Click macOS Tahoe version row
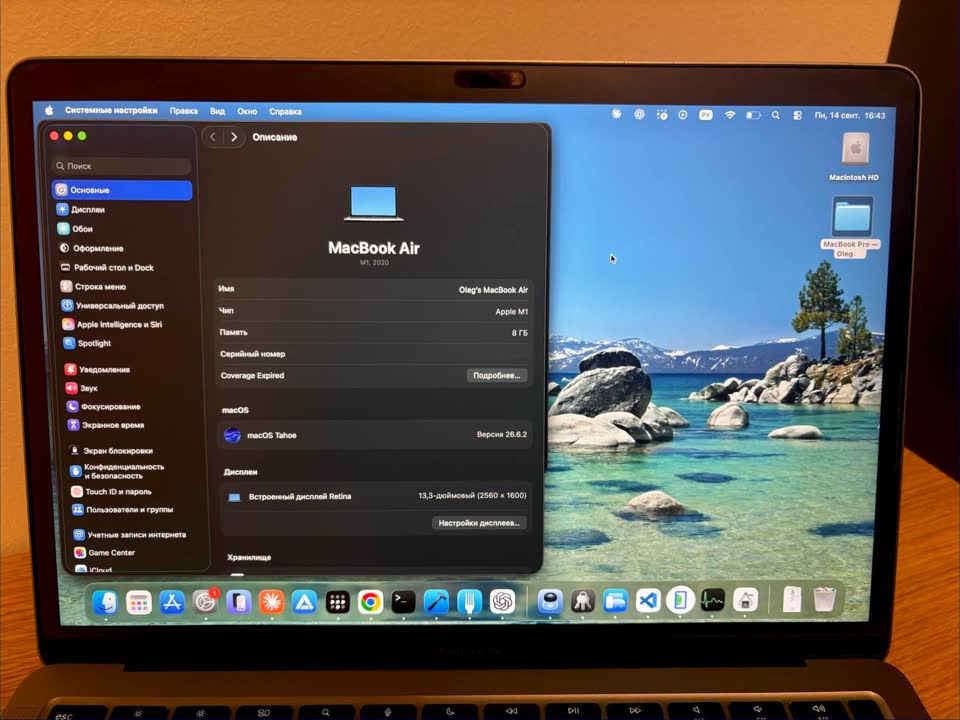Viewport: 960px width, 720px height. 374,435
